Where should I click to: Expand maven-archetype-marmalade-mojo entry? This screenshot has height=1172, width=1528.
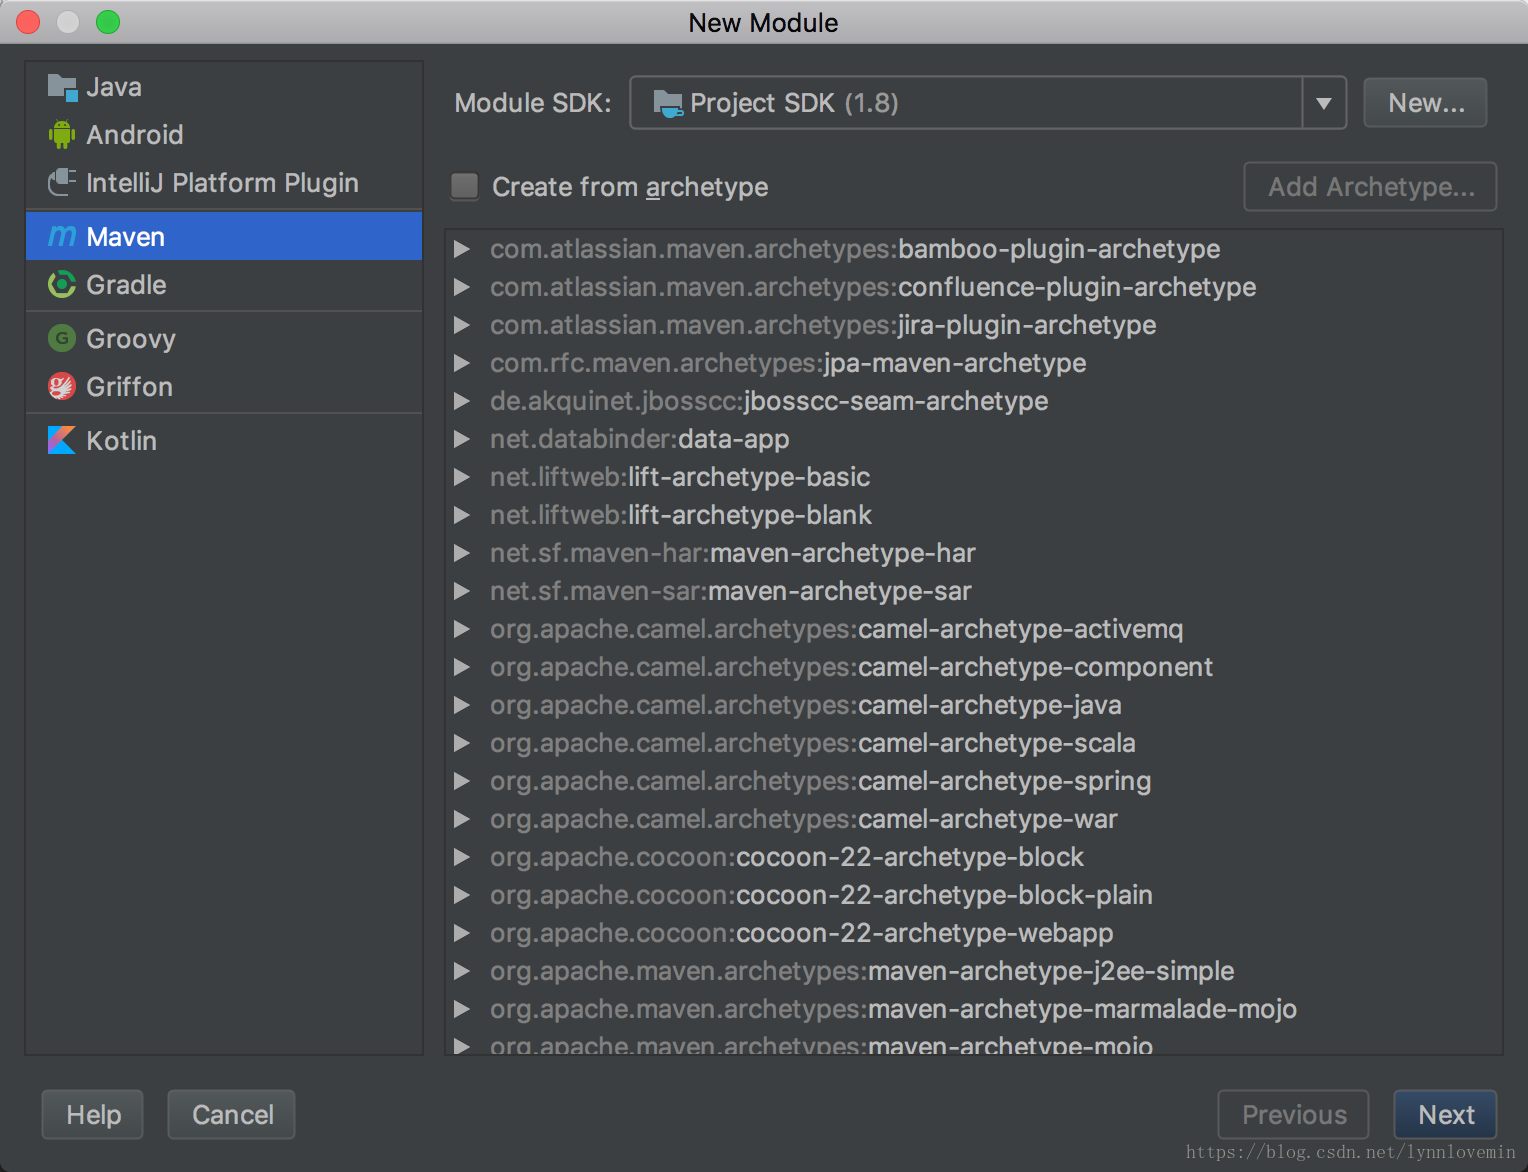click(x=462, y=1009)
